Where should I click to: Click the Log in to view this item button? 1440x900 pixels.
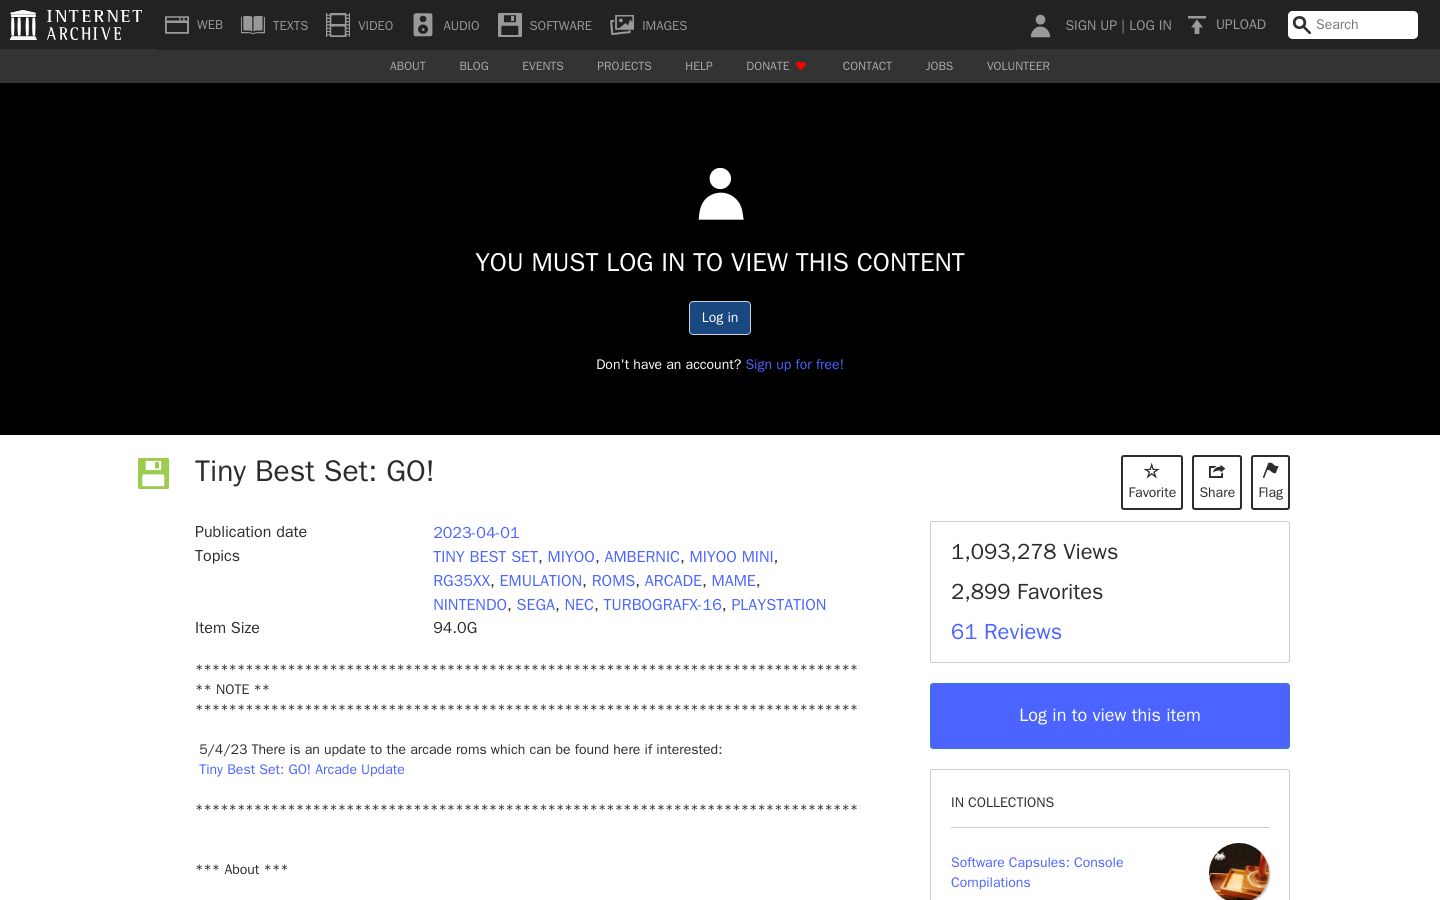pos(1110,716)
